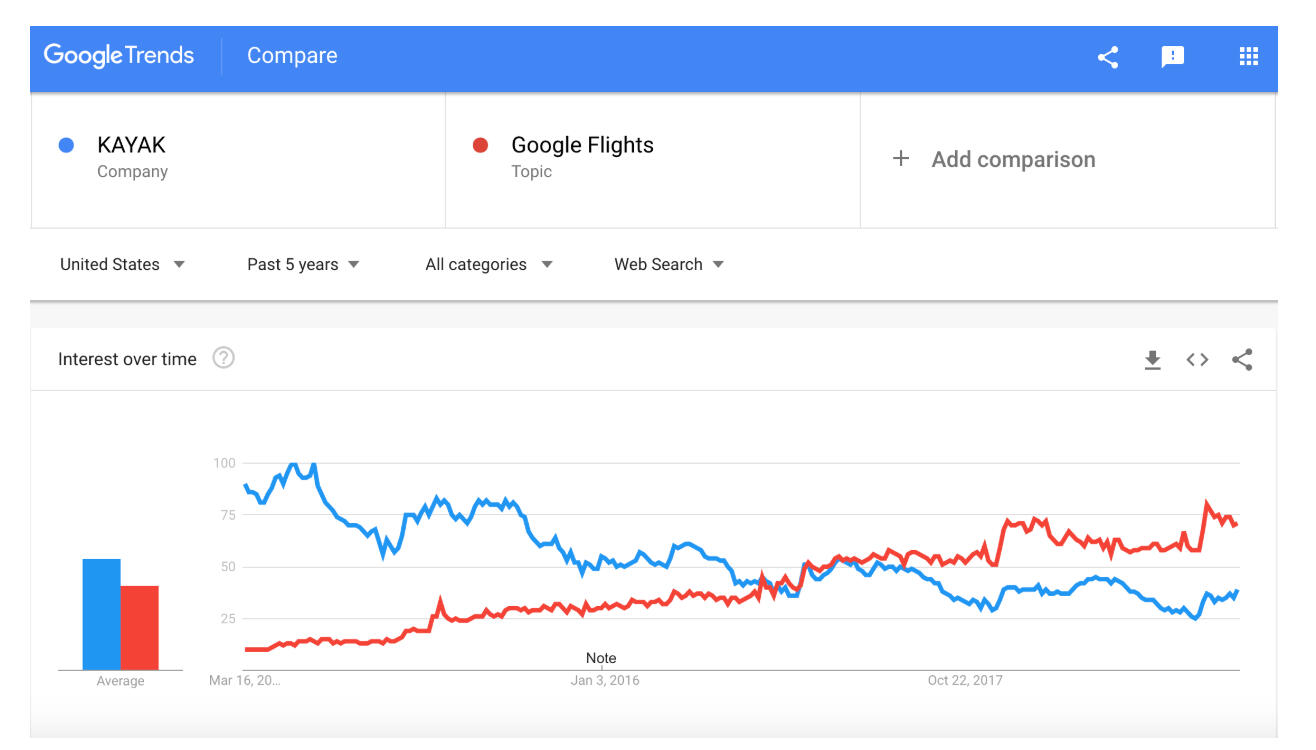Open the Google apps grid icon
The width and height of the screenshot is (1316, 750).
(1248, 57)
